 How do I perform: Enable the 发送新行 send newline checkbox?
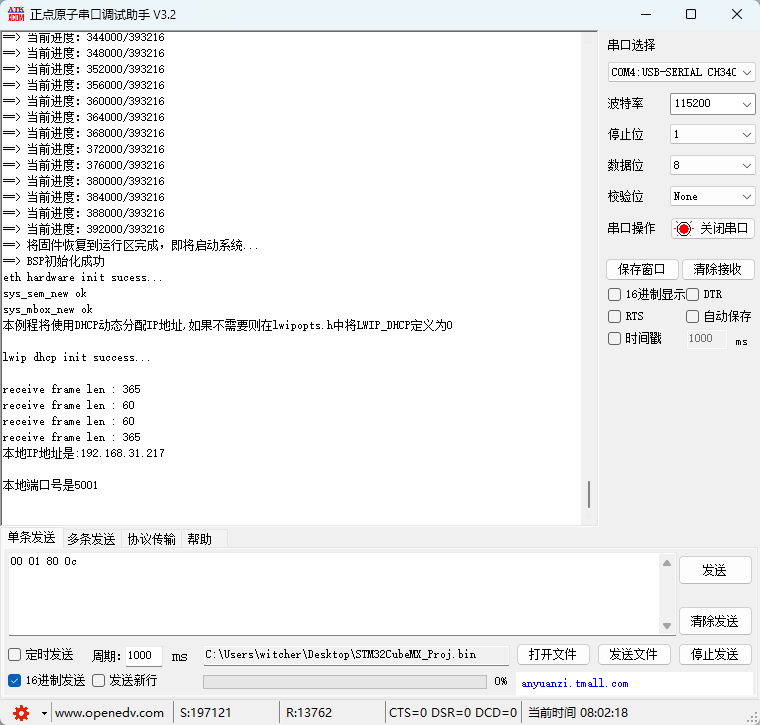[x=98, y=680]
